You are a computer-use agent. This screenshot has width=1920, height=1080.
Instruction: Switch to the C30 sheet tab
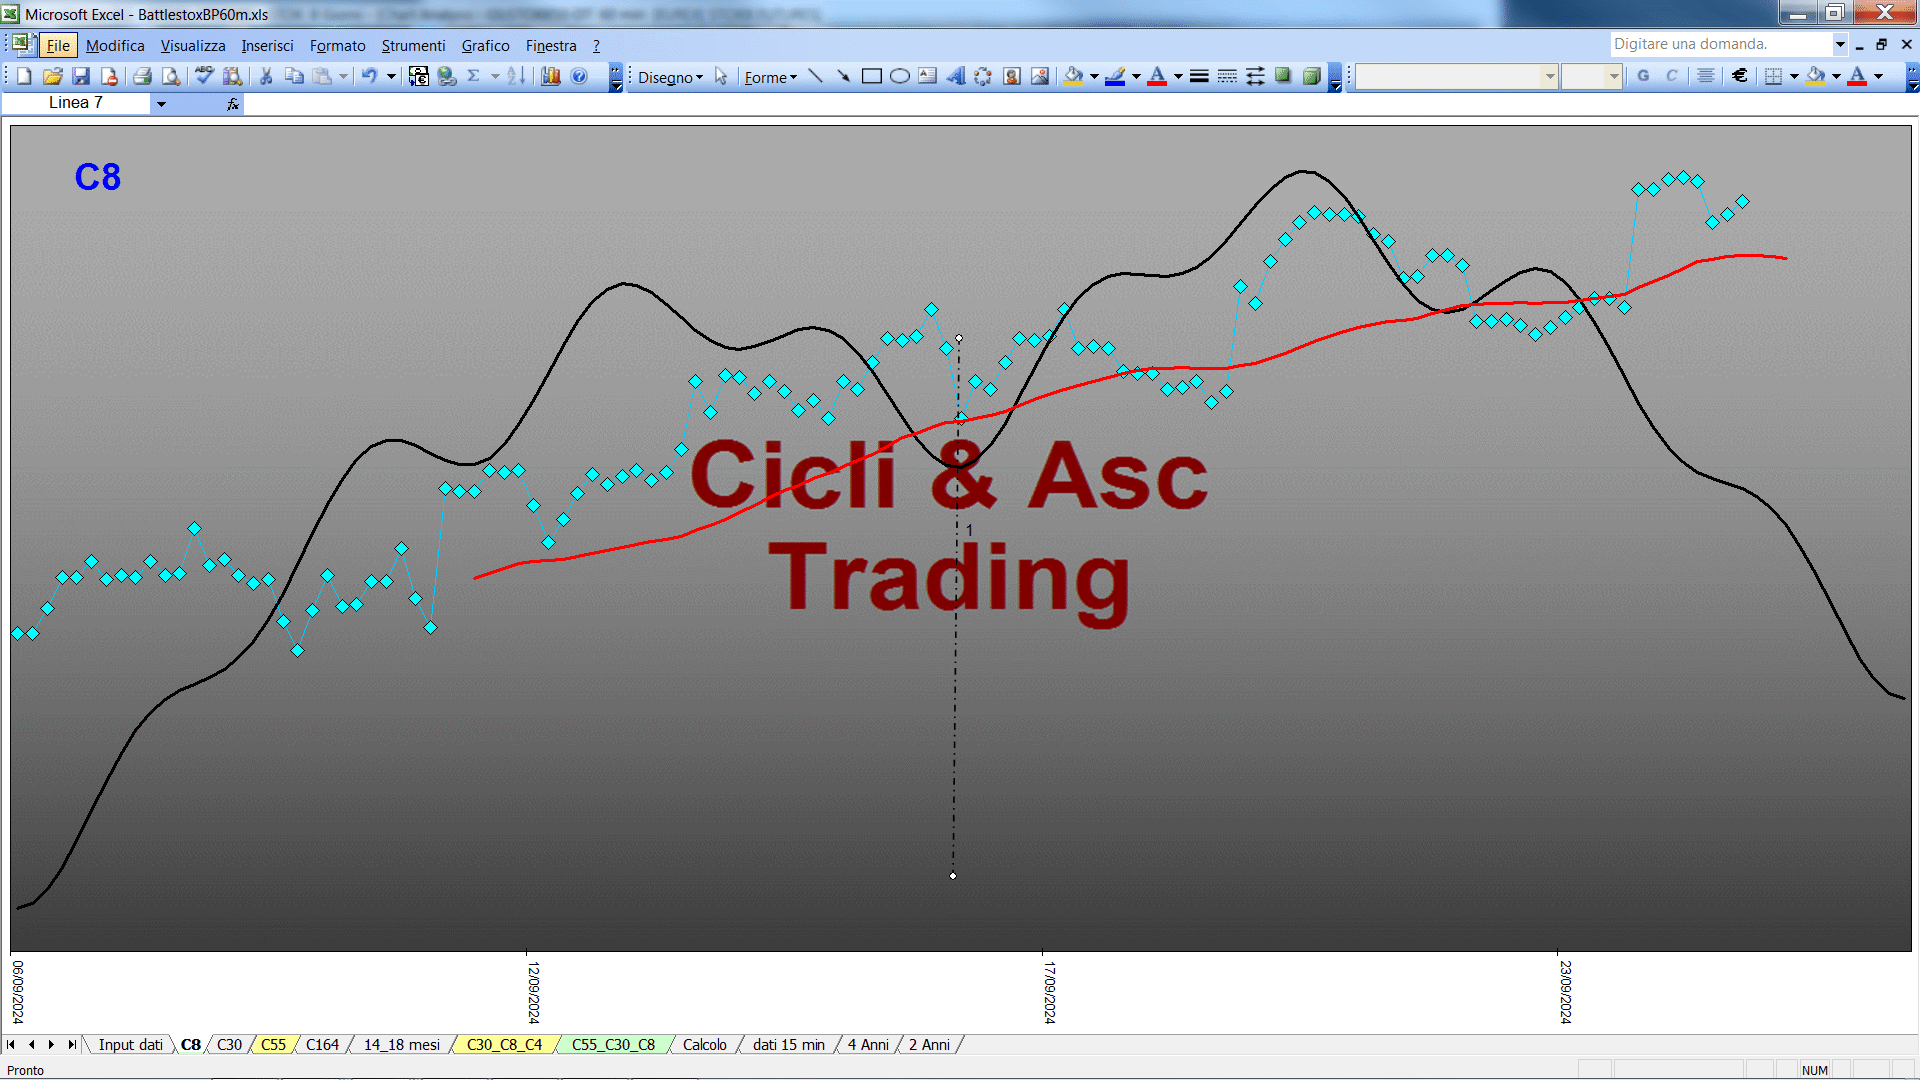(x=229, y=1044)
